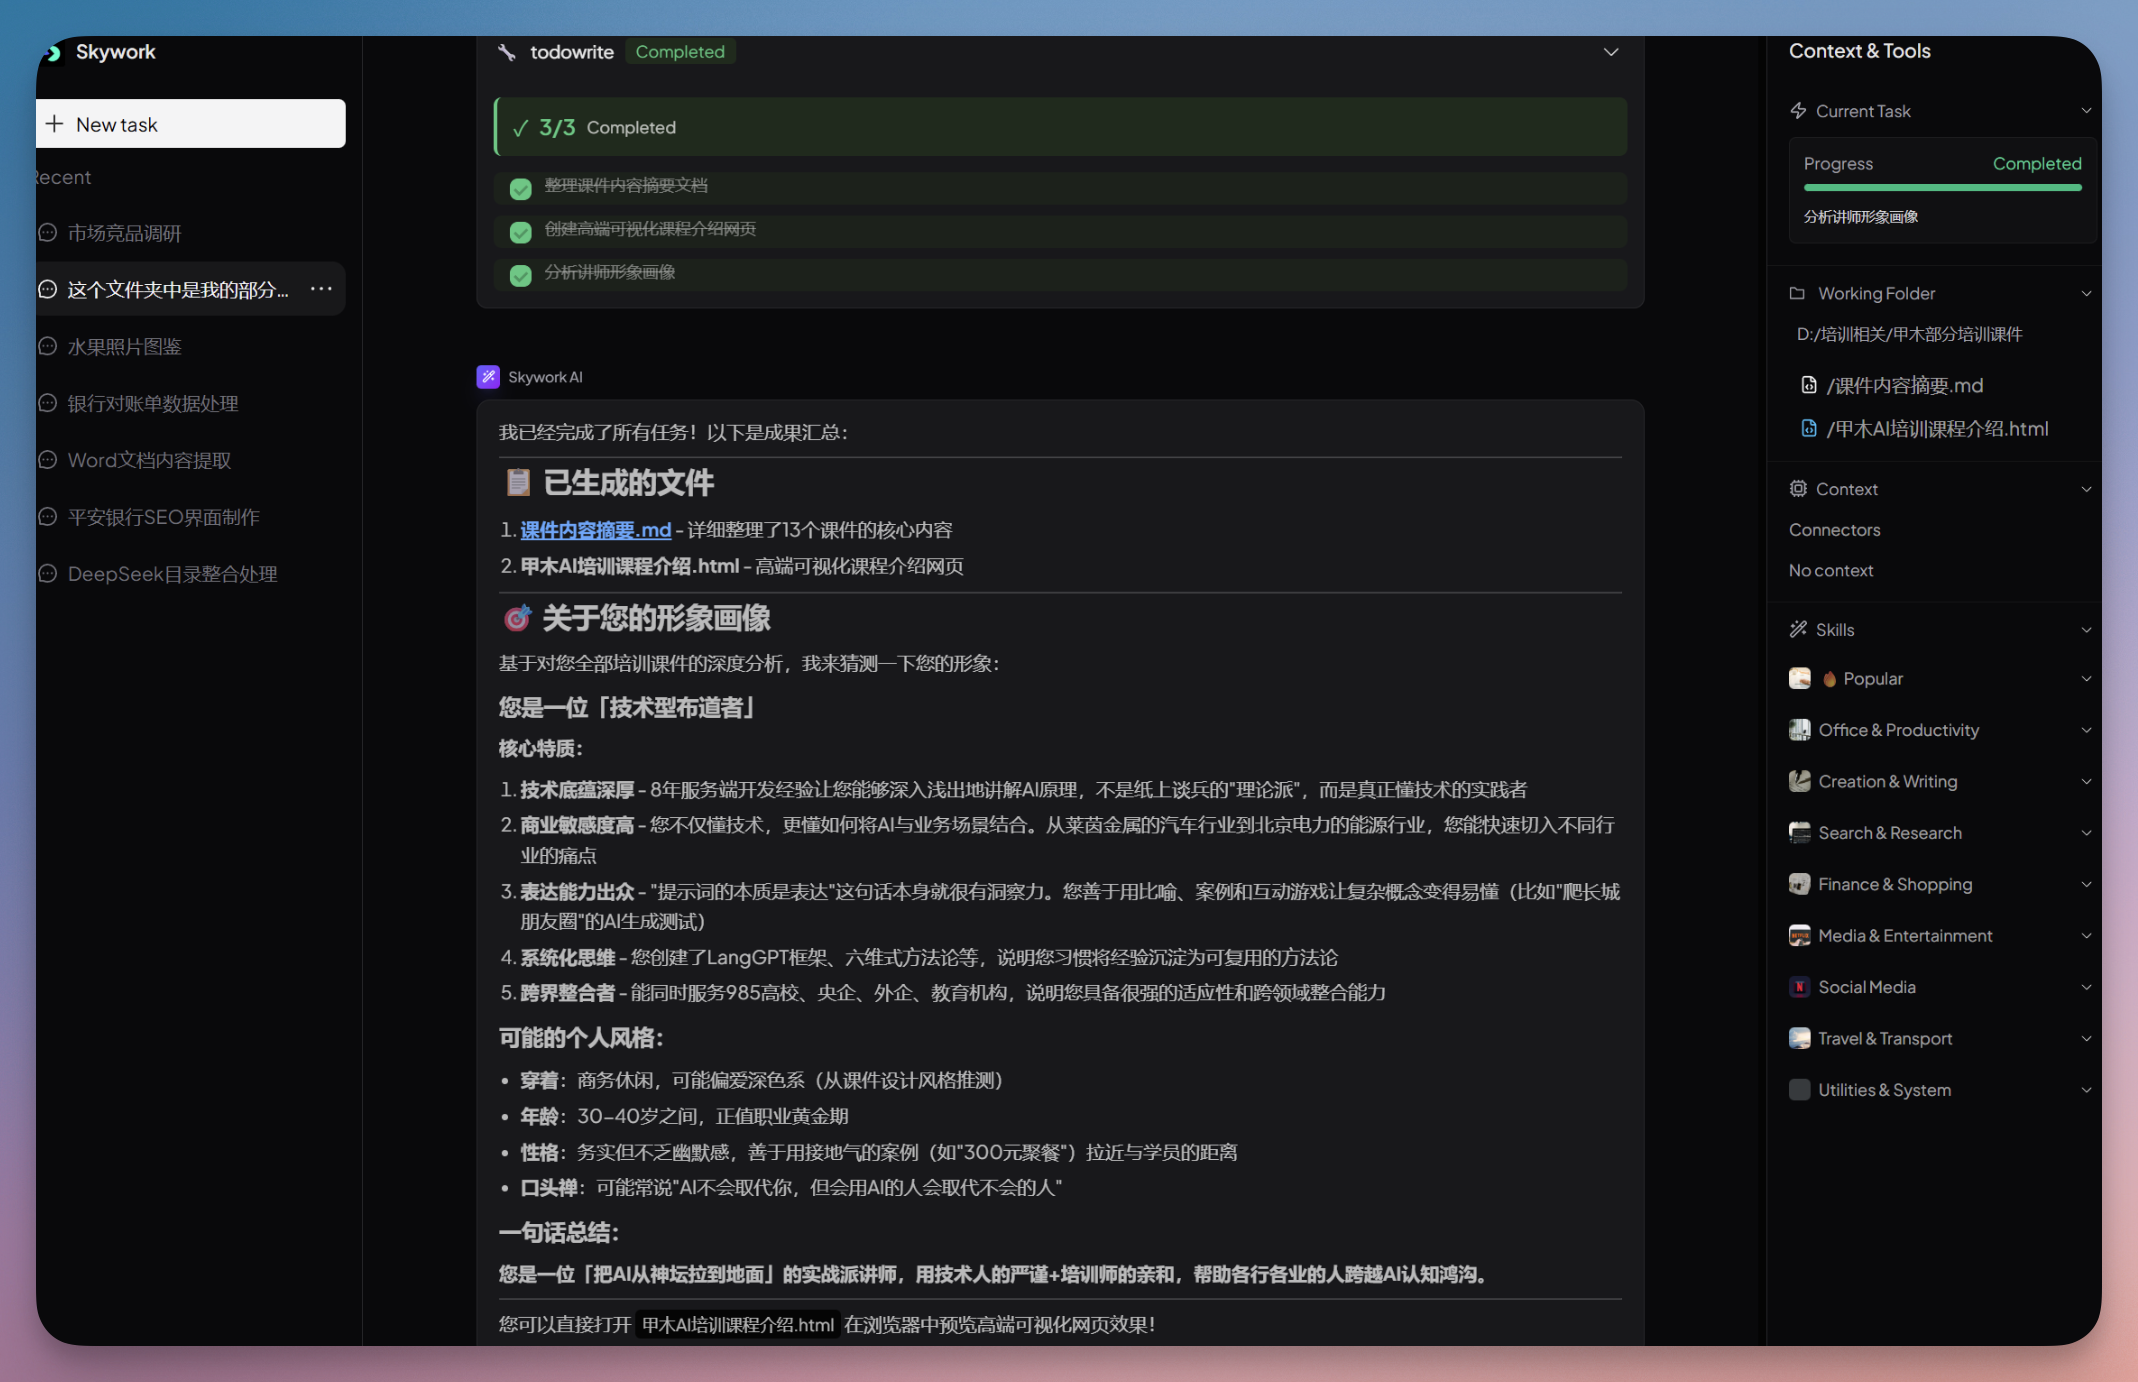Viewport: 2138px width, 1382px height.
Task: Collapse the todowrite panel chevron
Action: (x=1611, y=52)
